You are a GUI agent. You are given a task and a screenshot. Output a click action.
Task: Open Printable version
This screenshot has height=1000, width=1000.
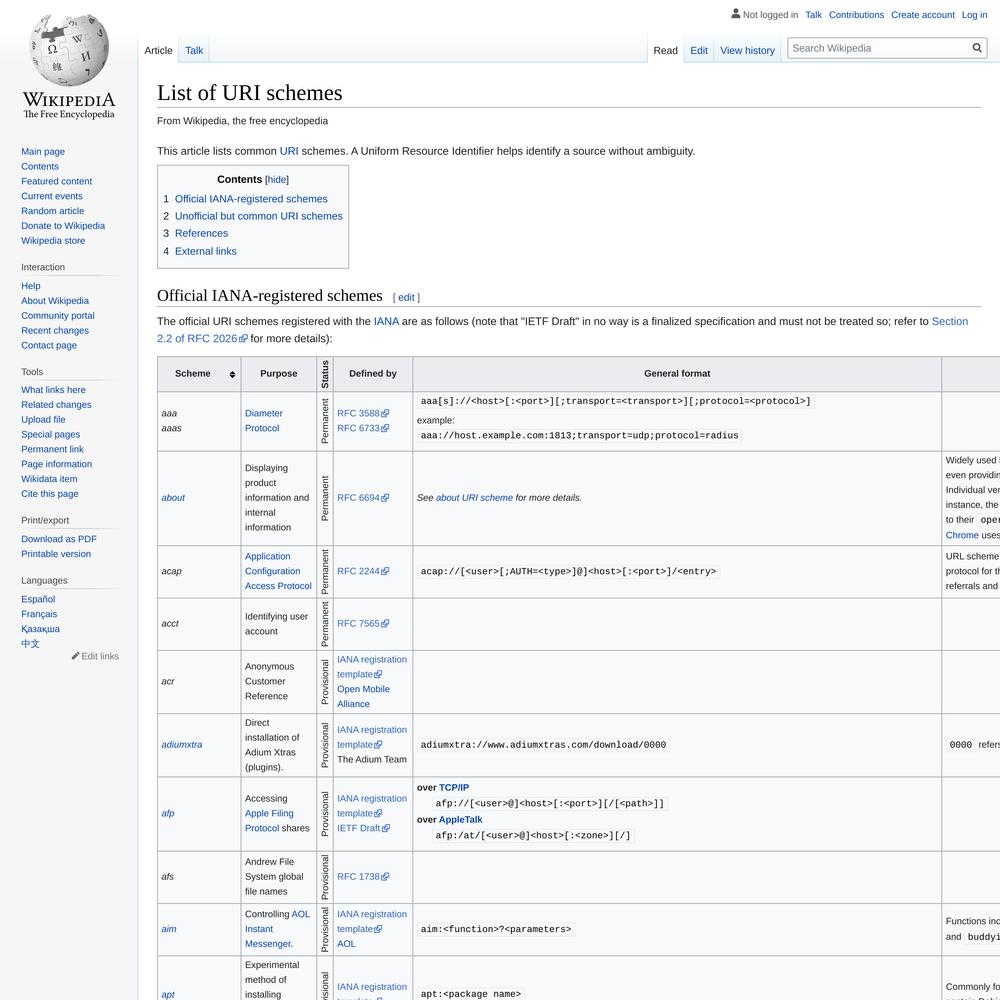click(55, 554)
